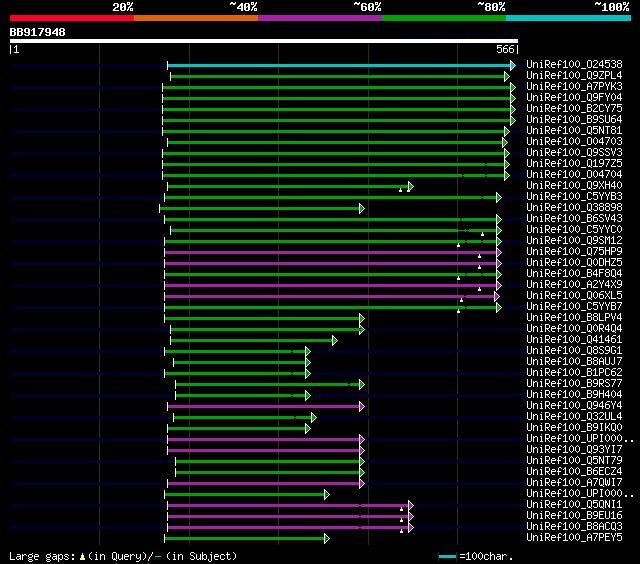Click the arrowhead ending the UniRef100_C5YYB3 alignment
Viewport: 640px width, 564px height.
point(498,198)
